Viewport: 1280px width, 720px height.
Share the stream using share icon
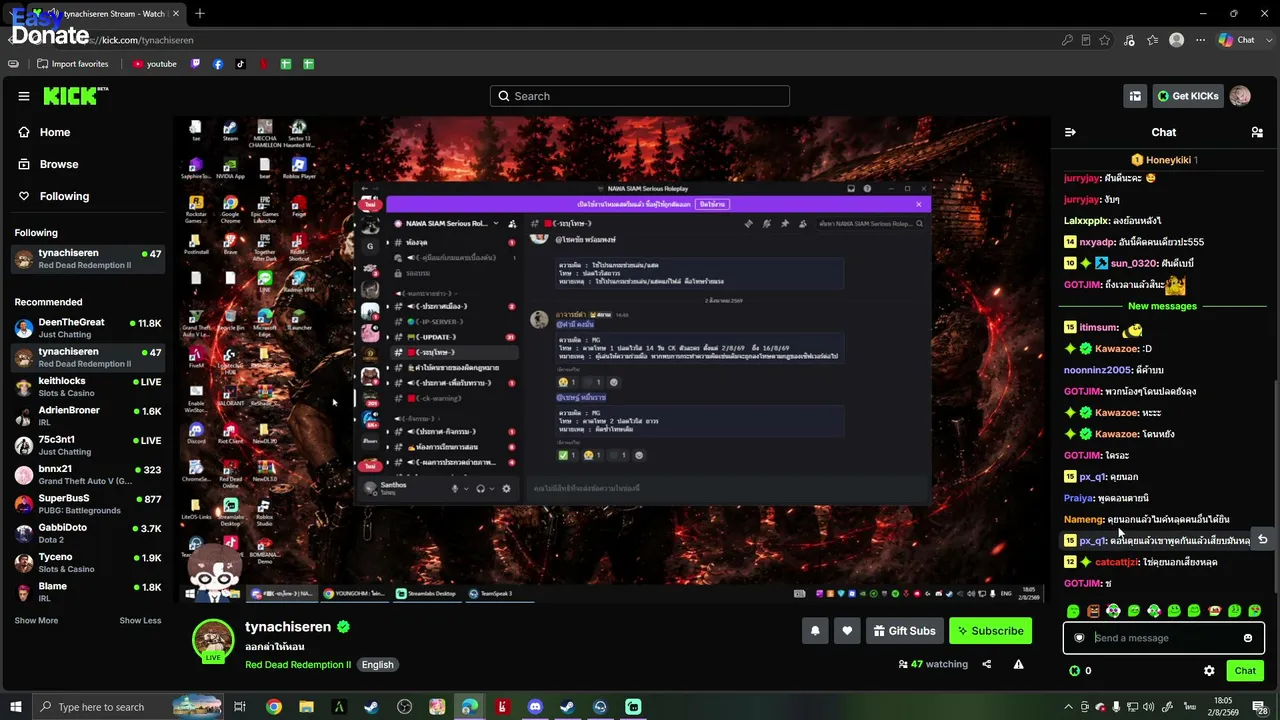tap(987, 664)
